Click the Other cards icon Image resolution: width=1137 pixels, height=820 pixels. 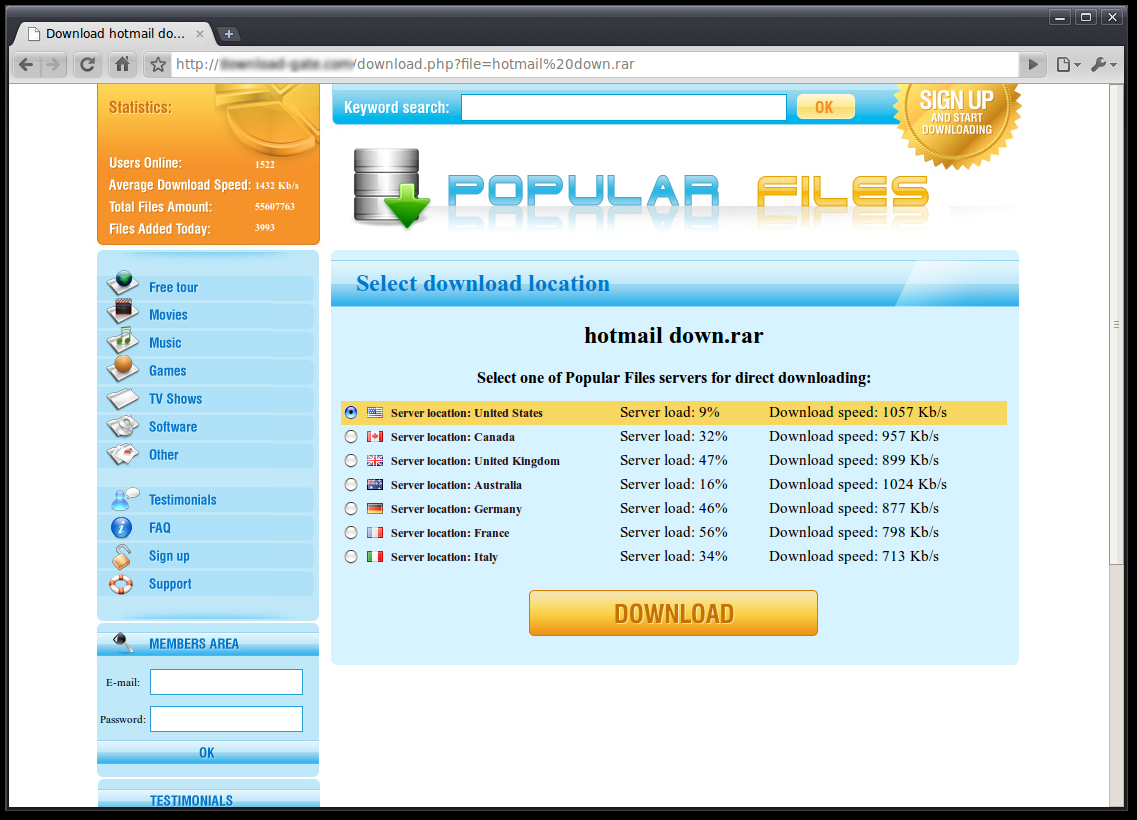[x=123, y=454]
